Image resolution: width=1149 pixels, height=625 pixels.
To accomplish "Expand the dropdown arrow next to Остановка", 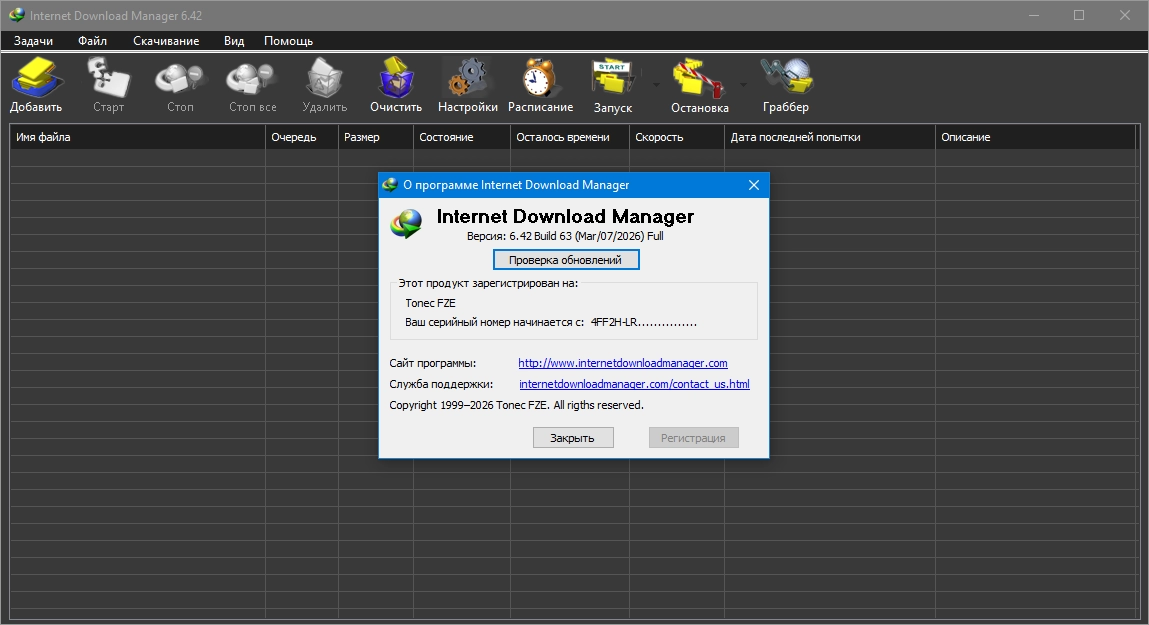I will 743,85.
